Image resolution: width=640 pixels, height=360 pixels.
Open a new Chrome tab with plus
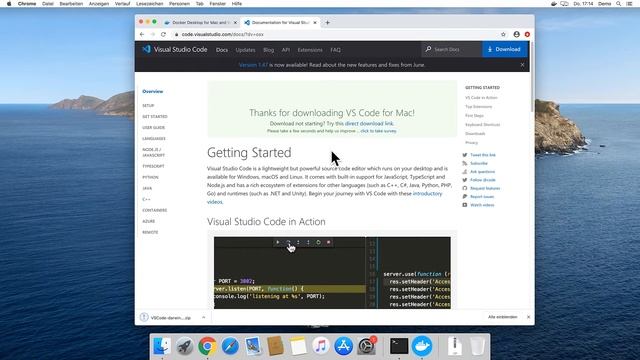[x=327, y=23]
